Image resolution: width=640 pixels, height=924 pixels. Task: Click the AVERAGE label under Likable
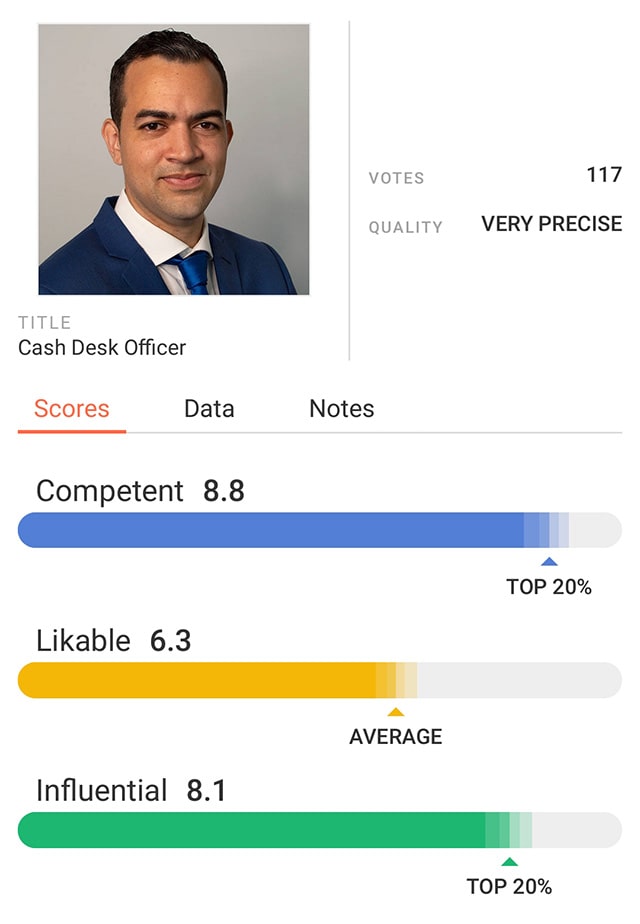pyautogui.click(x=396, y=737)
